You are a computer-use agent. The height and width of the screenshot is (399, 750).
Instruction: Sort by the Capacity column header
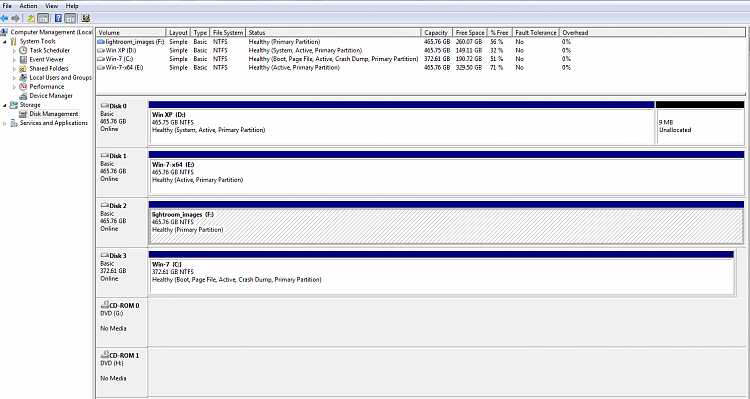click(436, 33)
